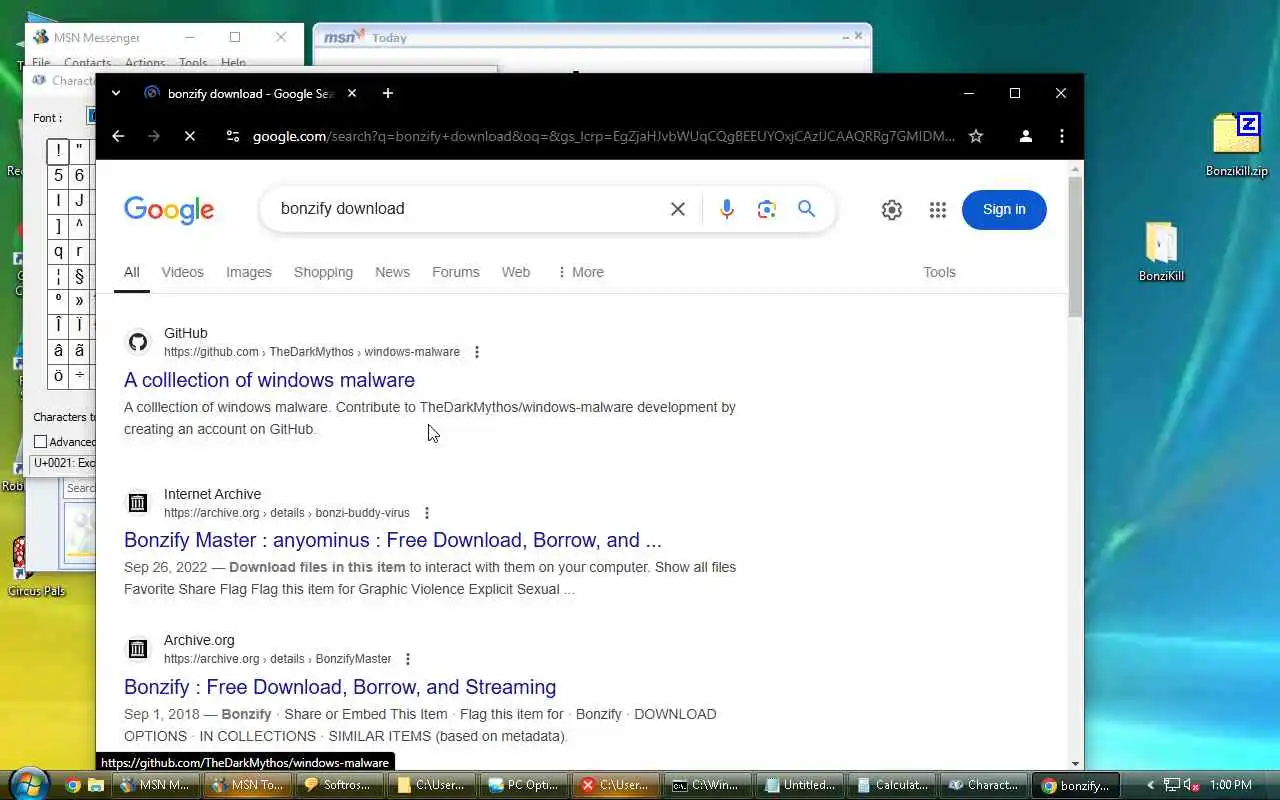Select the exclamation mark character in Character Map

(58, 151)
